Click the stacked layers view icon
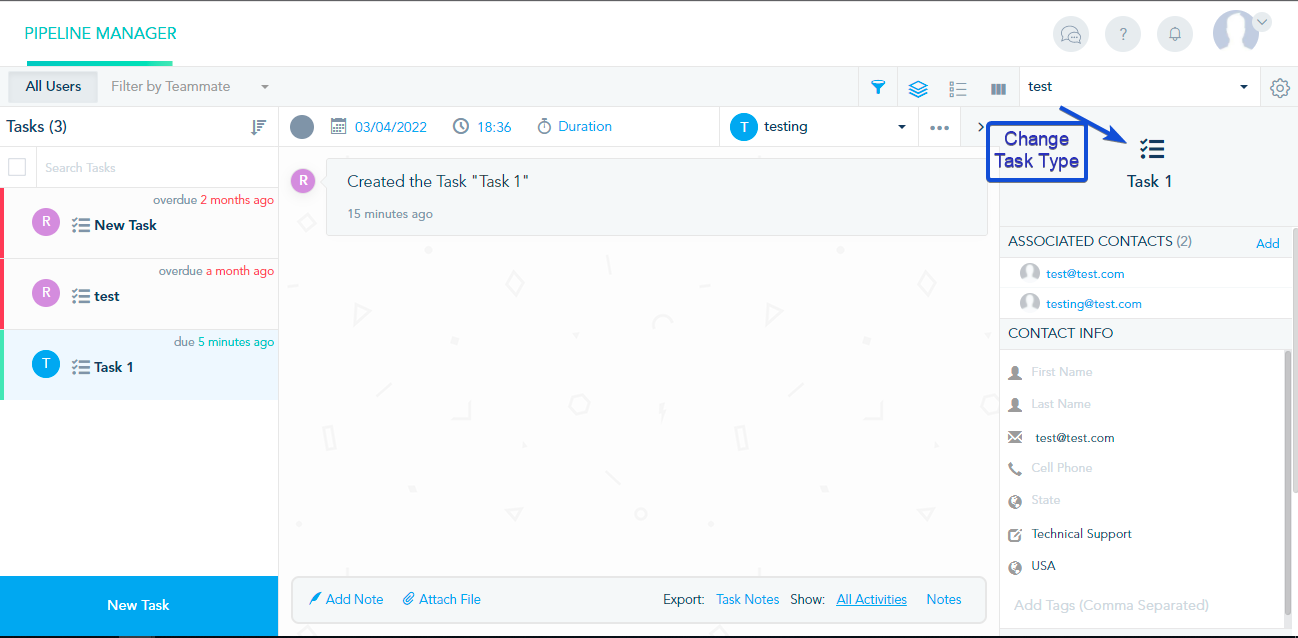The width and height of the screenshot is (1298, 638). coord(918,88)
